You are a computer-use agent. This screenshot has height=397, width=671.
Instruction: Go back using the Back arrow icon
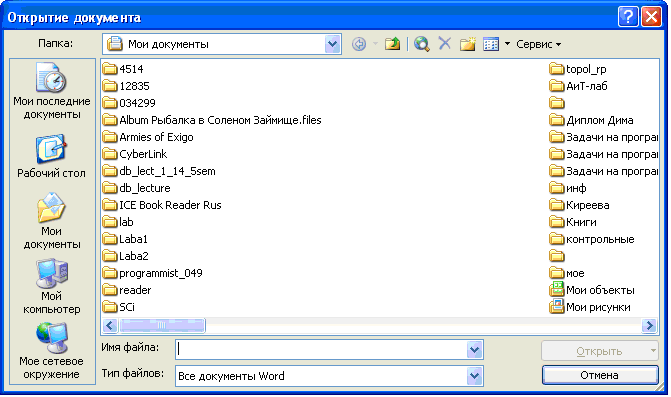pyautogui.click(x=359, y=44)
